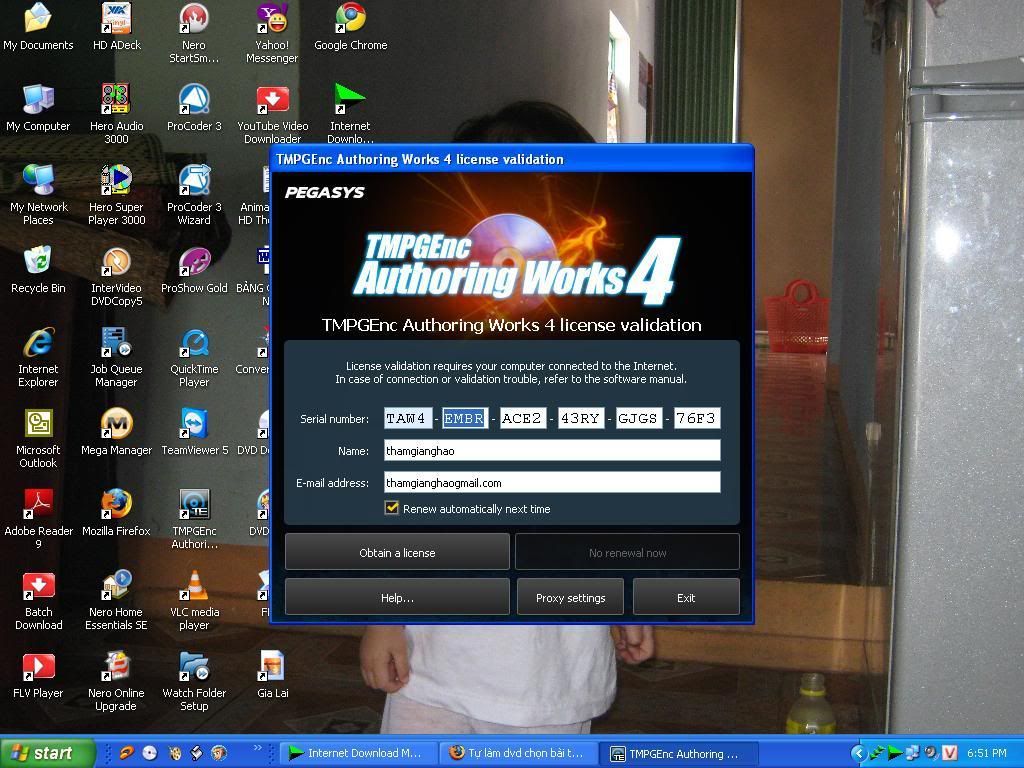Open Internet Download Manager desktop icon
The image size is (1024, 768).
coord(350,114)
